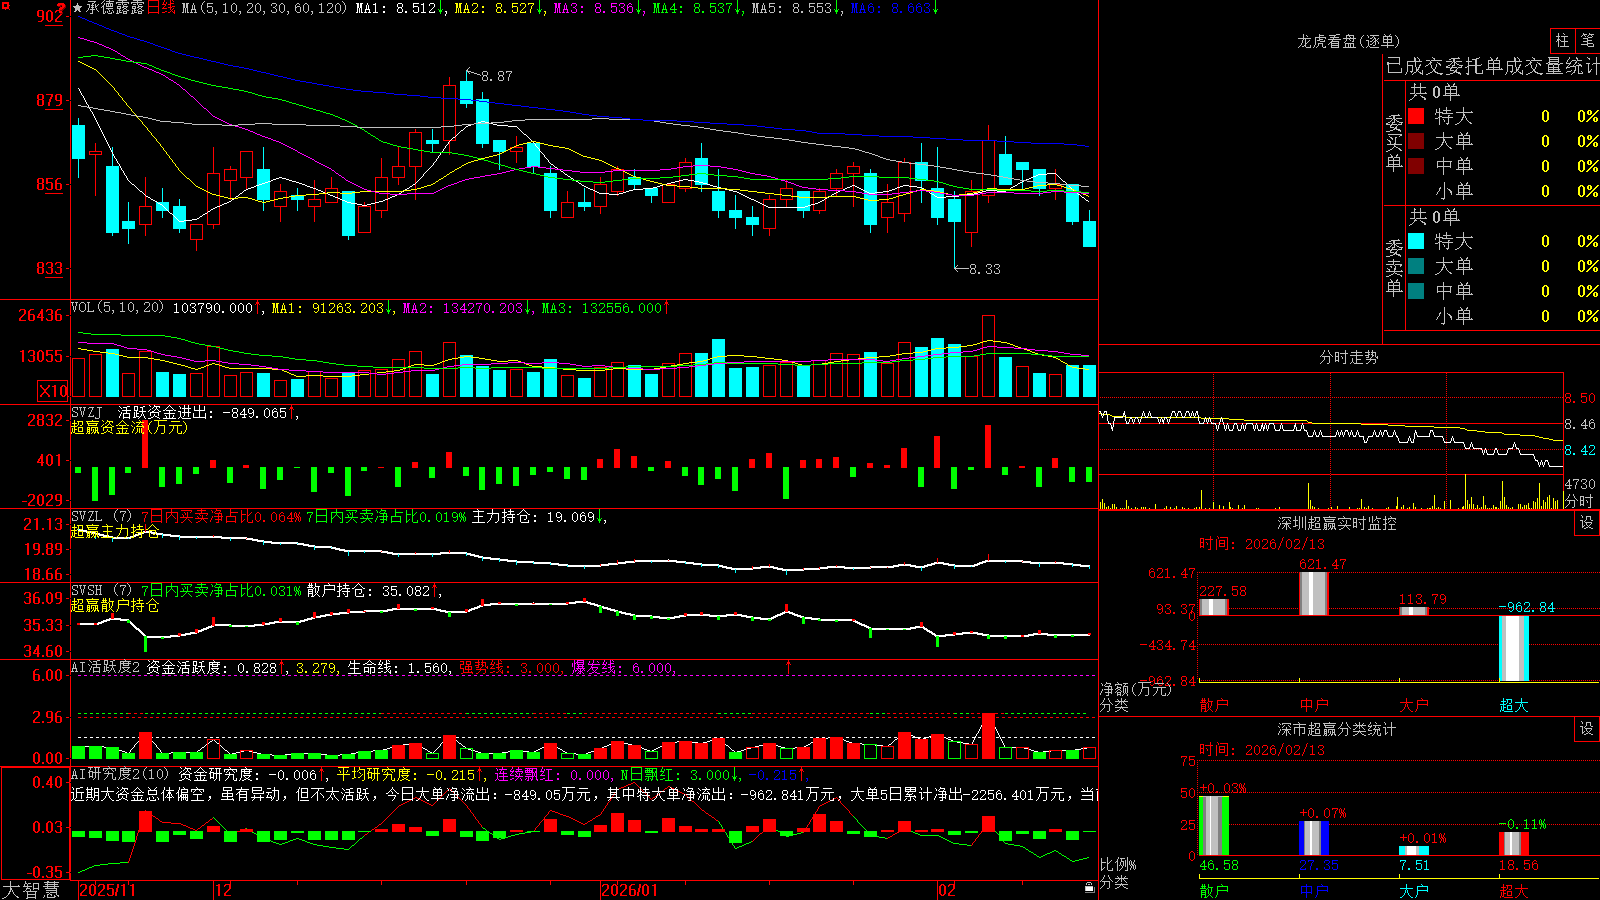Click the 柱 bar view button
Viewport: 1600px width, 900px height.
[1562, 41]
